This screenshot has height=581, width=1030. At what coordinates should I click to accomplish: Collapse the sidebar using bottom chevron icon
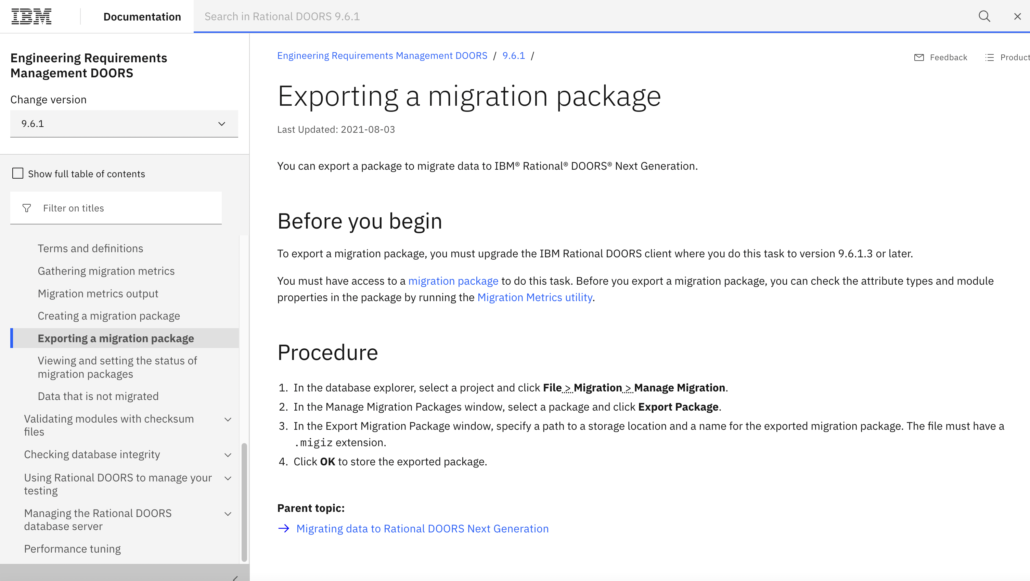point(235,577)
